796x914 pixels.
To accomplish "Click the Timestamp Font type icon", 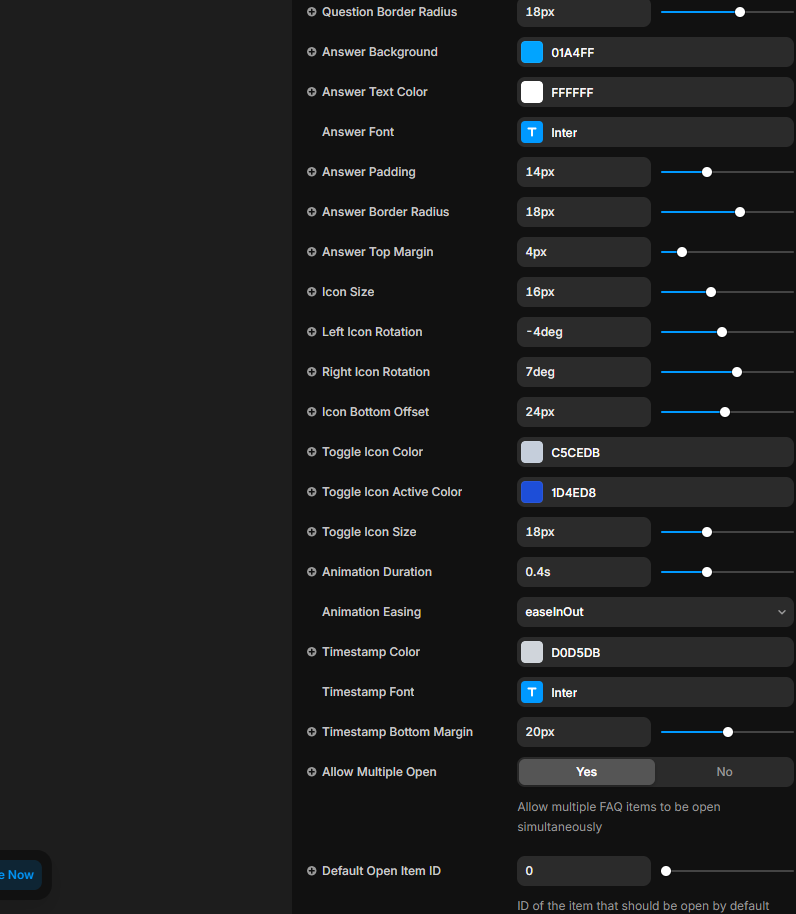I will point(532,692).
